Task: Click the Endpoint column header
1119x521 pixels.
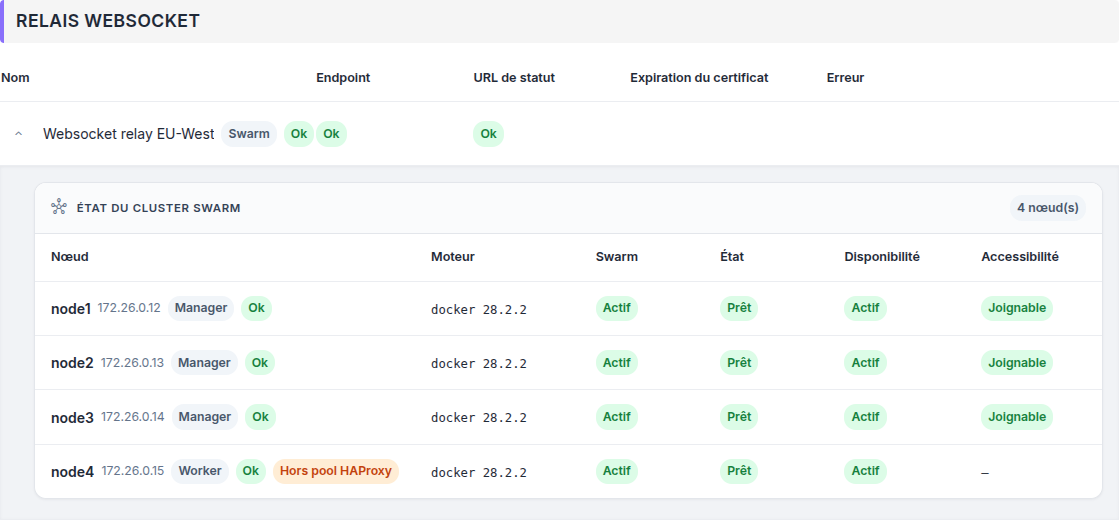Action: coord(343,78)
